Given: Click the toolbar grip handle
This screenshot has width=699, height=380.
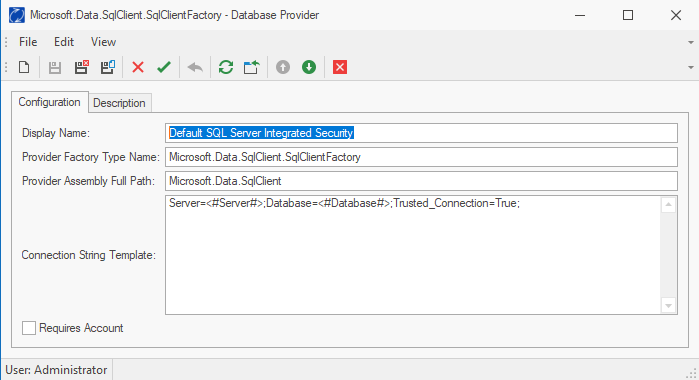Looking at the screenshot, I should pyautogui.click(x=6, y=67).
